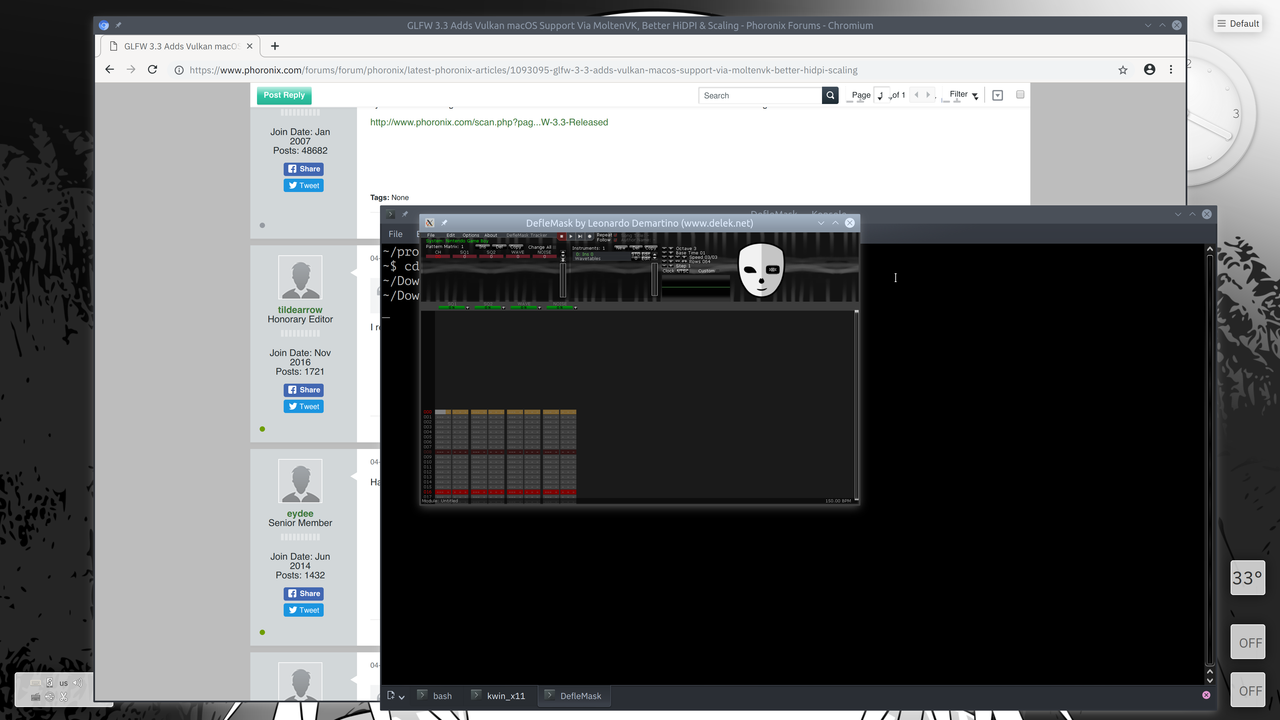Open the phoronix scan.php link
The height and width of the screenshot is (720, 1280).
click(x=489, y=122)
